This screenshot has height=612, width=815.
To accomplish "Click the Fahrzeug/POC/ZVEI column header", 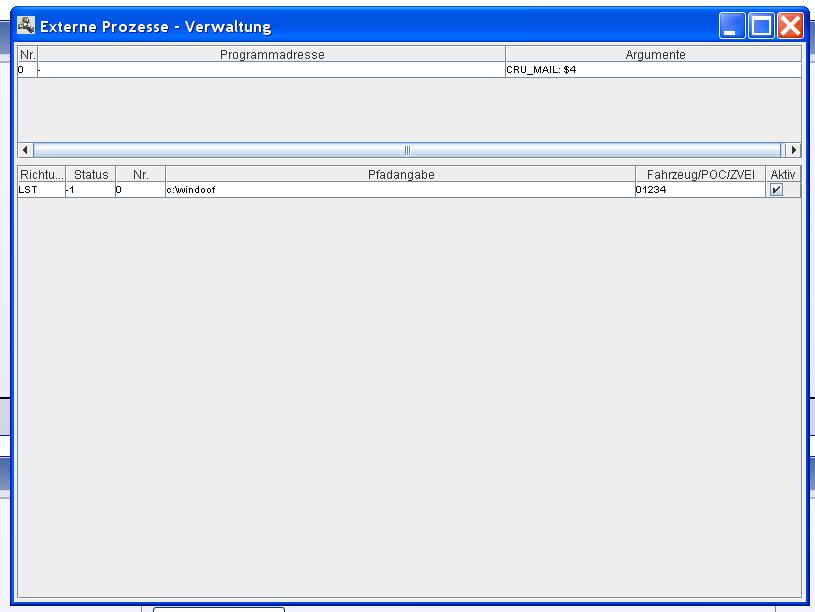I will click(700, 175).
